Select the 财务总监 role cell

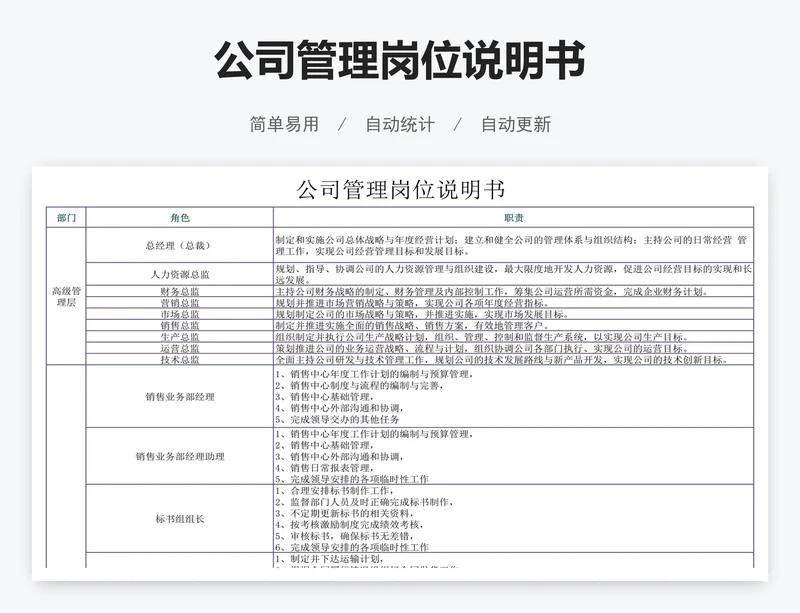tap(180, 291)
